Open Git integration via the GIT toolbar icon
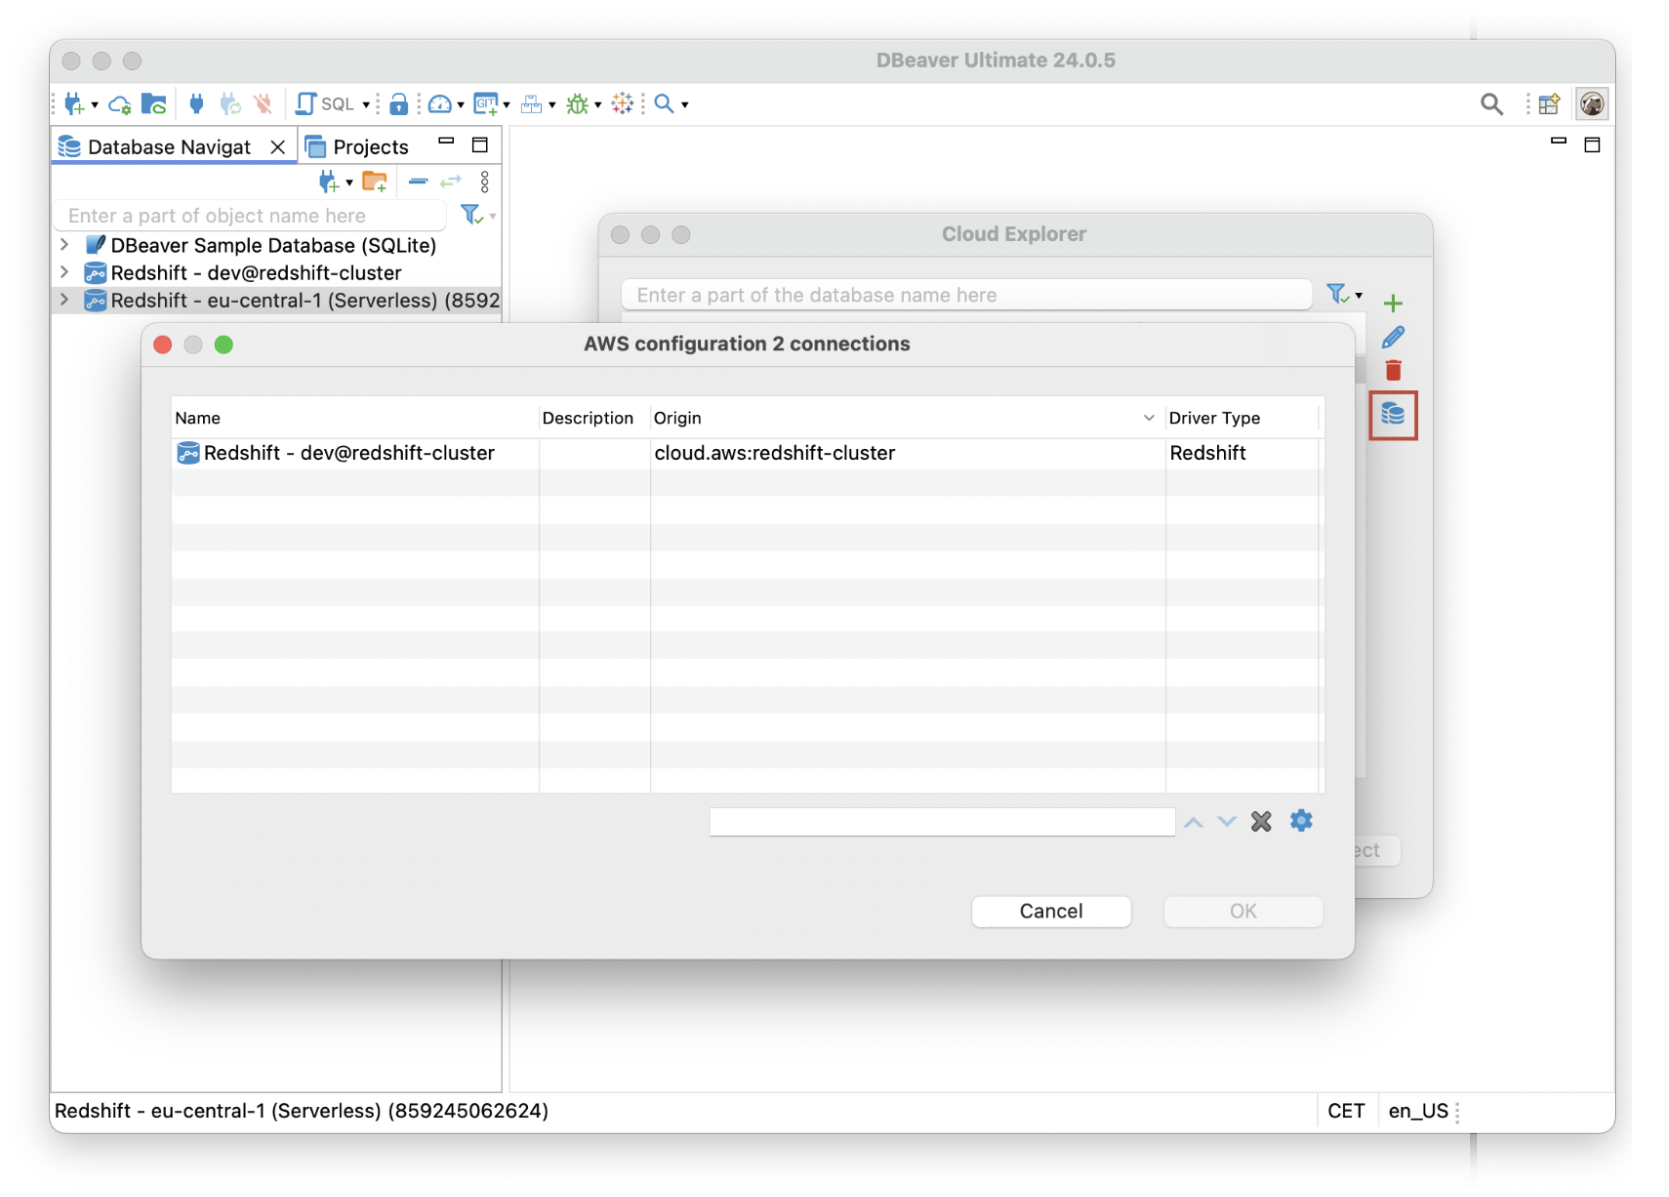1669x1197 pixels. 488,104
